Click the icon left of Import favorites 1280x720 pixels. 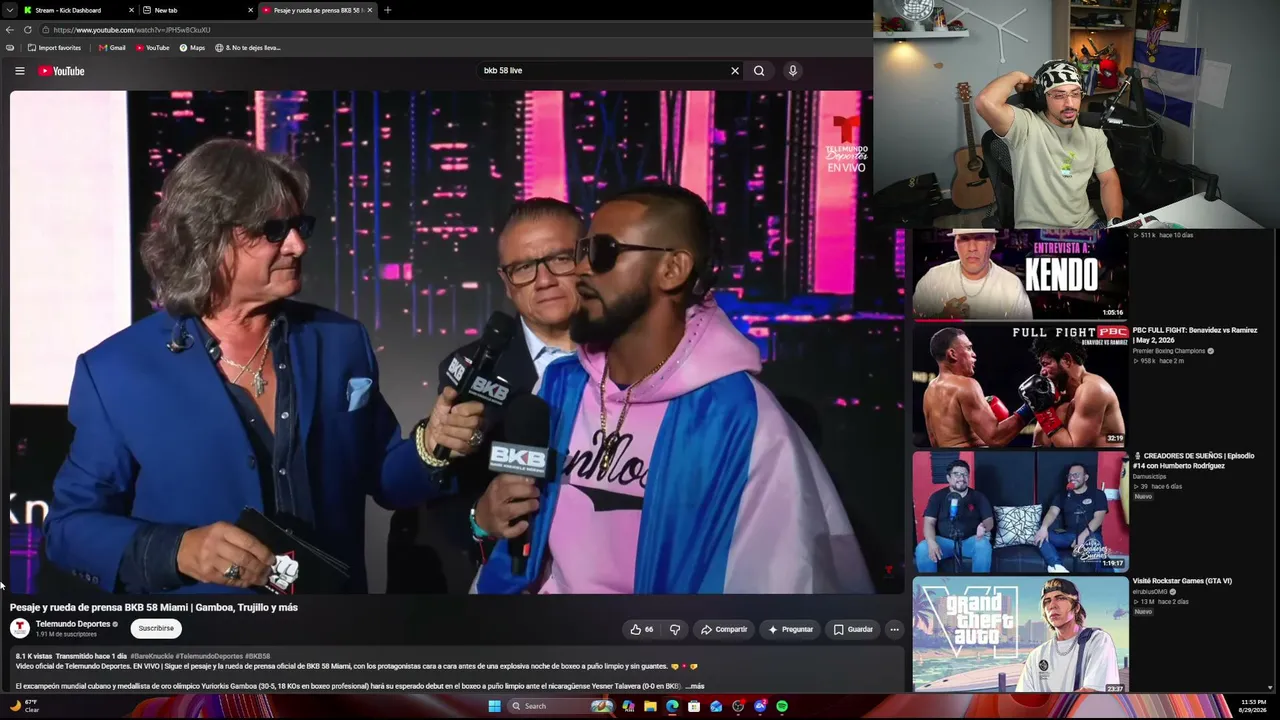point(10,48)
